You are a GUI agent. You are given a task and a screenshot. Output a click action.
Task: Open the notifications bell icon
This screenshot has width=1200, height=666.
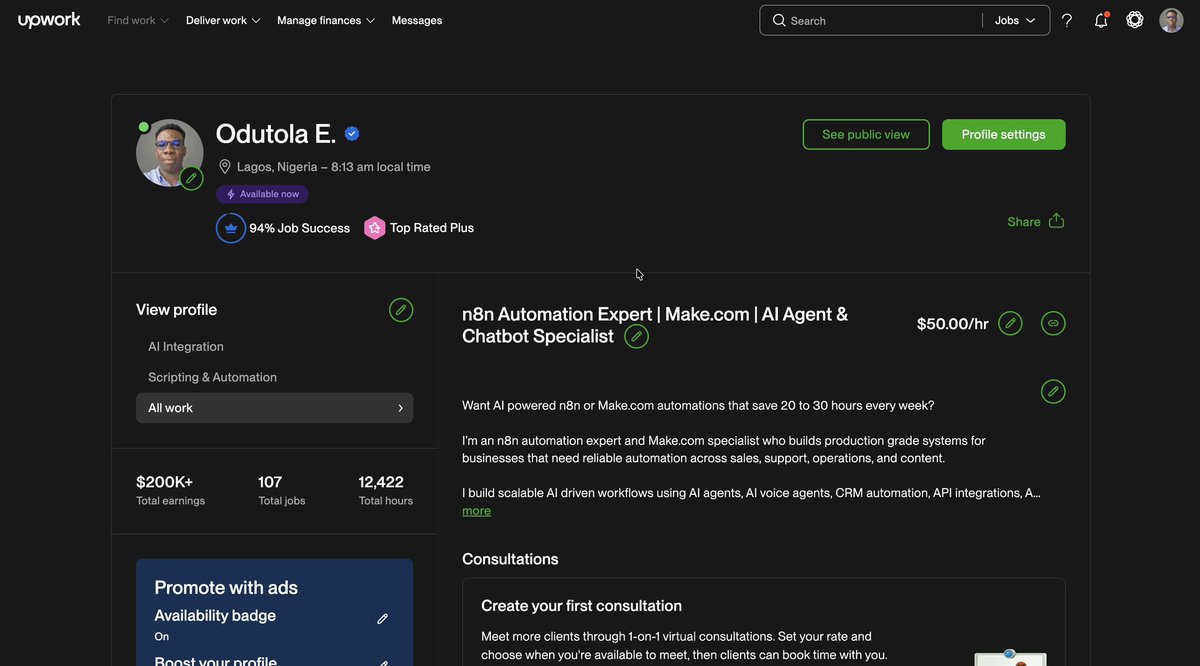pyautogui.click(x=1101, y=20)
